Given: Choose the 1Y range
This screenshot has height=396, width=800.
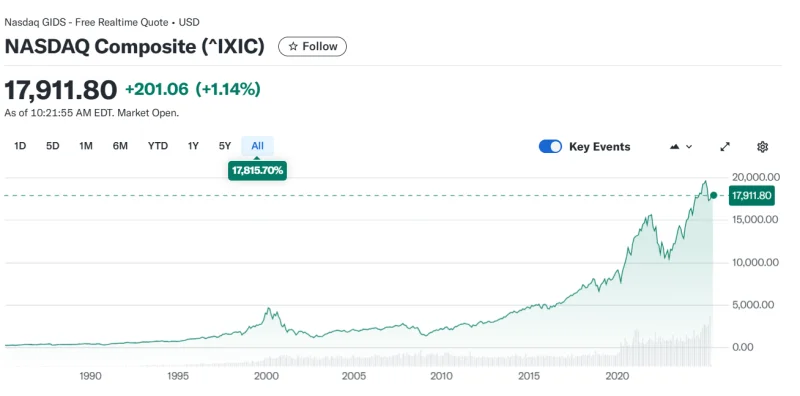Looking at the screenshot, I should coord(193,146).
